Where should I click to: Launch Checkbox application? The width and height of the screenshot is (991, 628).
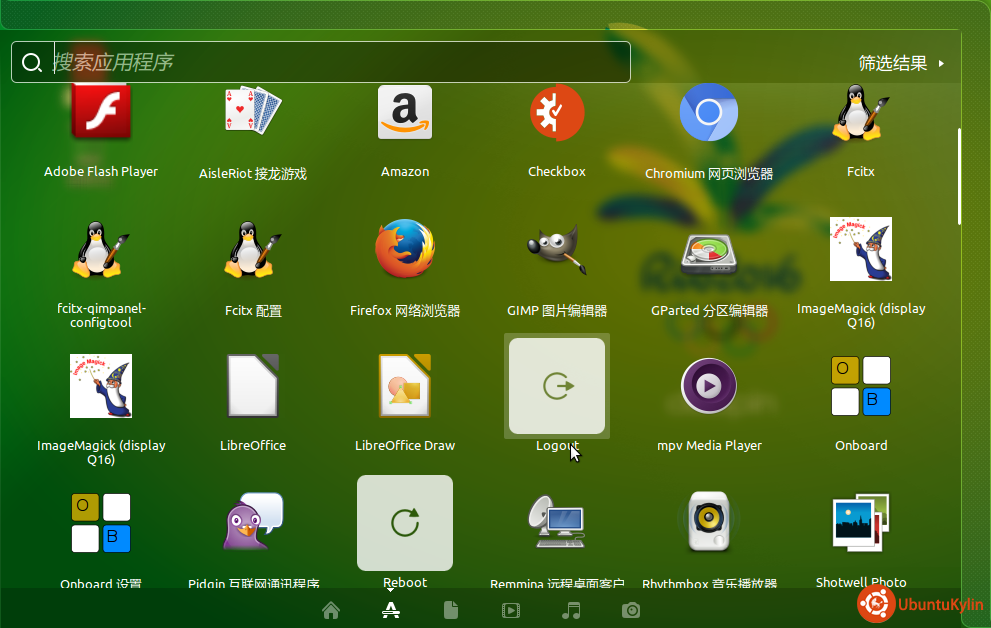coord(557,113)
